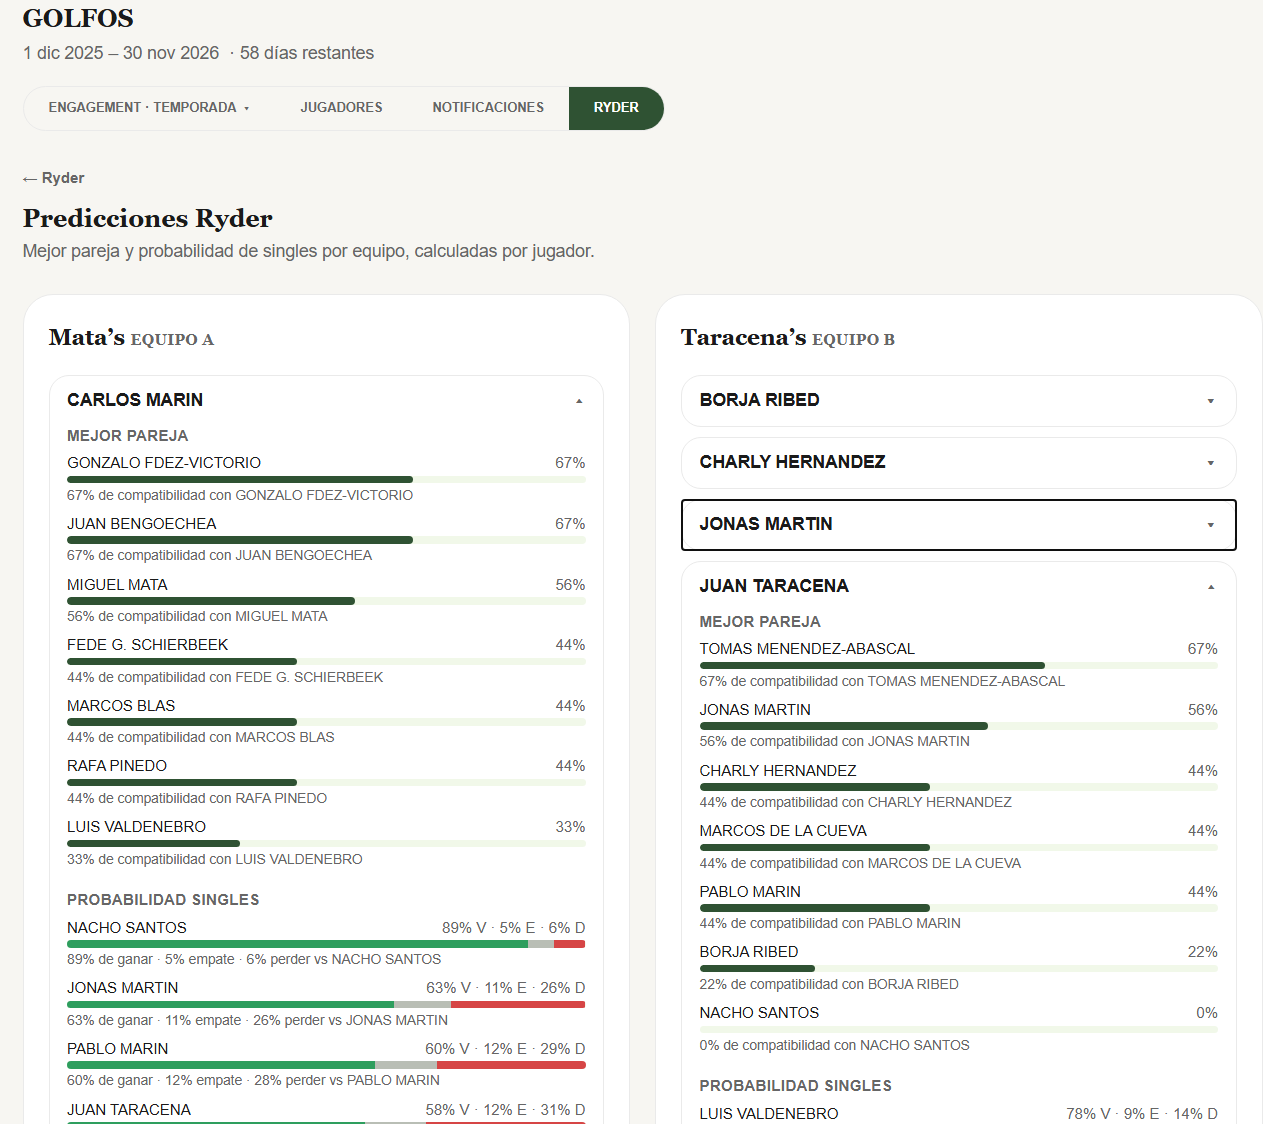Click the 78% V · 9% E · 14% D value
The height and width of the screenshot is (1124, 1263).
(x=1142, y=1114)
